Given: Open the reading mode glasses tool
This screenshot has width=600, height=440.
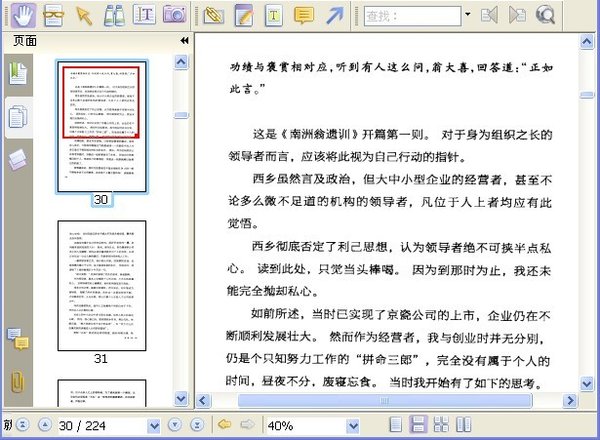Looking at the screenshot, I should tap(54, 15).
